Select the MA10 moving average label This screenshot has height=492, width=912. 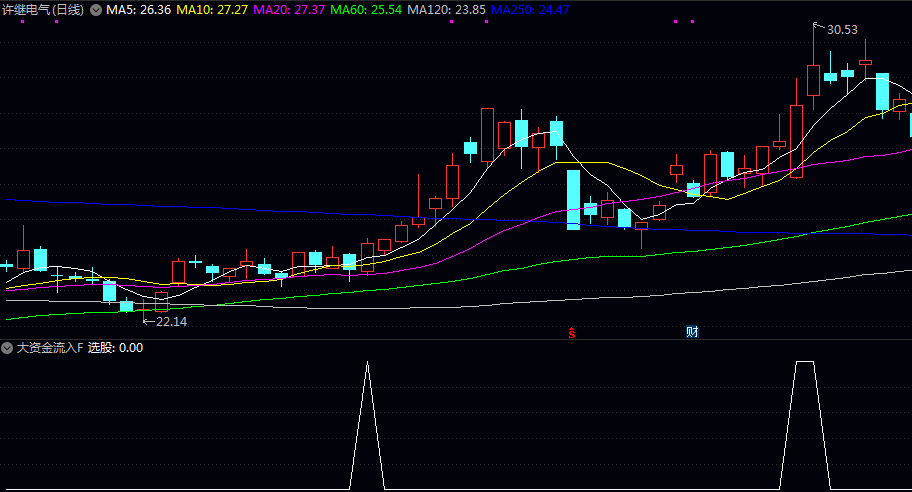point(212,9)
